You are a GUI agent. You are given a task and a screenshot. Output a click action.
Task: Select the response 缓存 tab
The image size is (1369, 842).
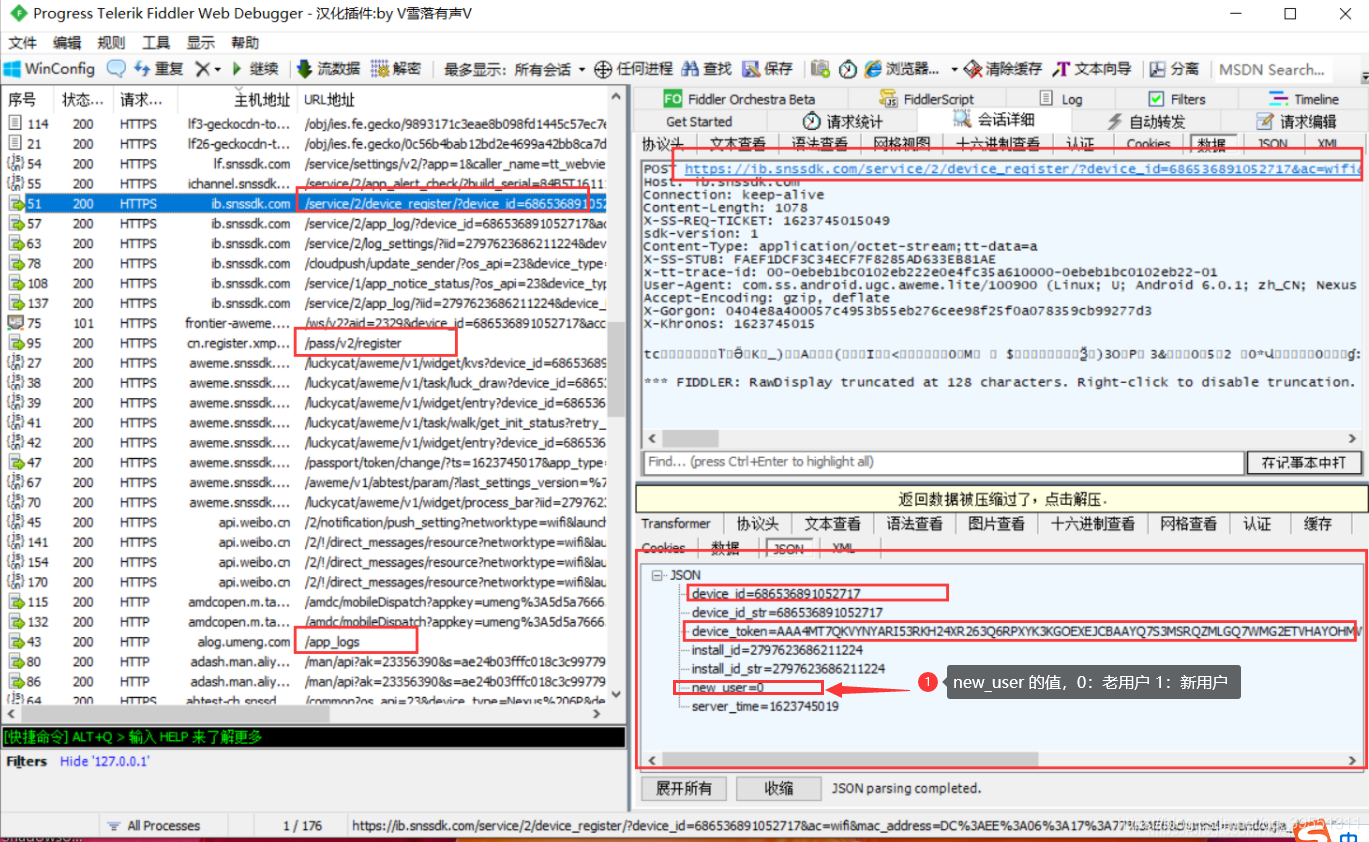(1318, 523)
